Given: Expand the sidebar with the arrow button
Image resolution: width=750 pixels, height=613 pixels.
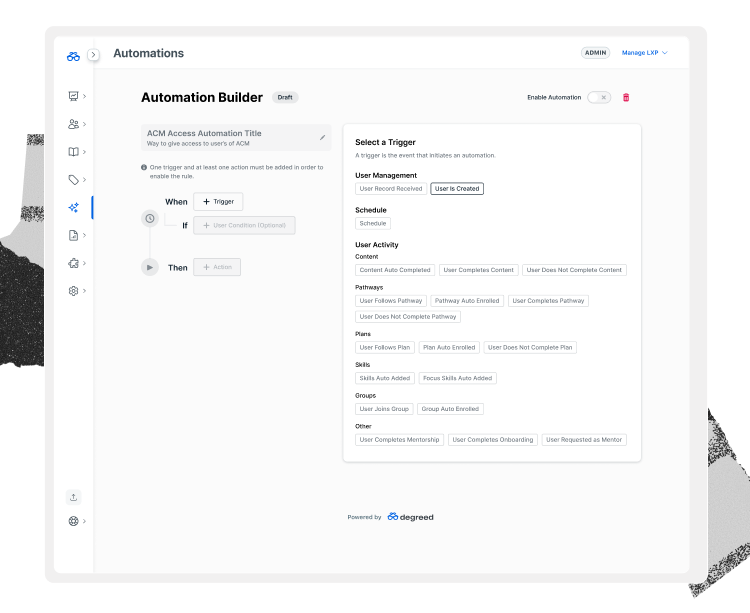Looking at the screenshot, I should 93,55.
